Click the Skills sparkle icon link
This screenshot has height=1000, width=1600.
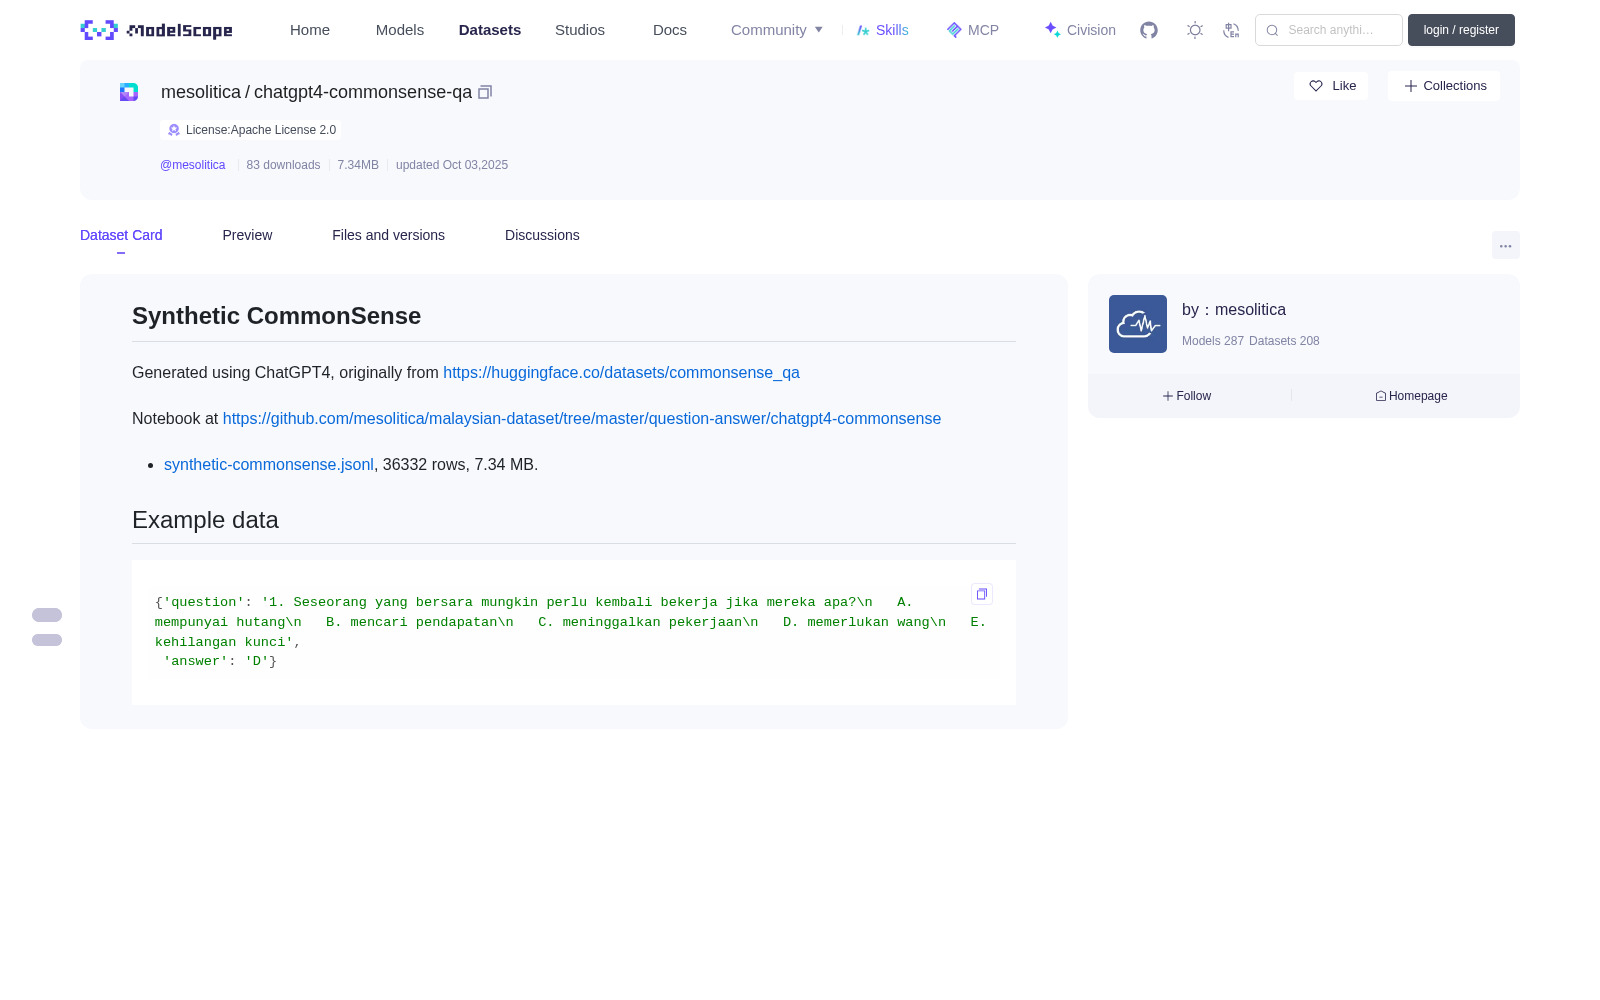click(x=883, y=30)
